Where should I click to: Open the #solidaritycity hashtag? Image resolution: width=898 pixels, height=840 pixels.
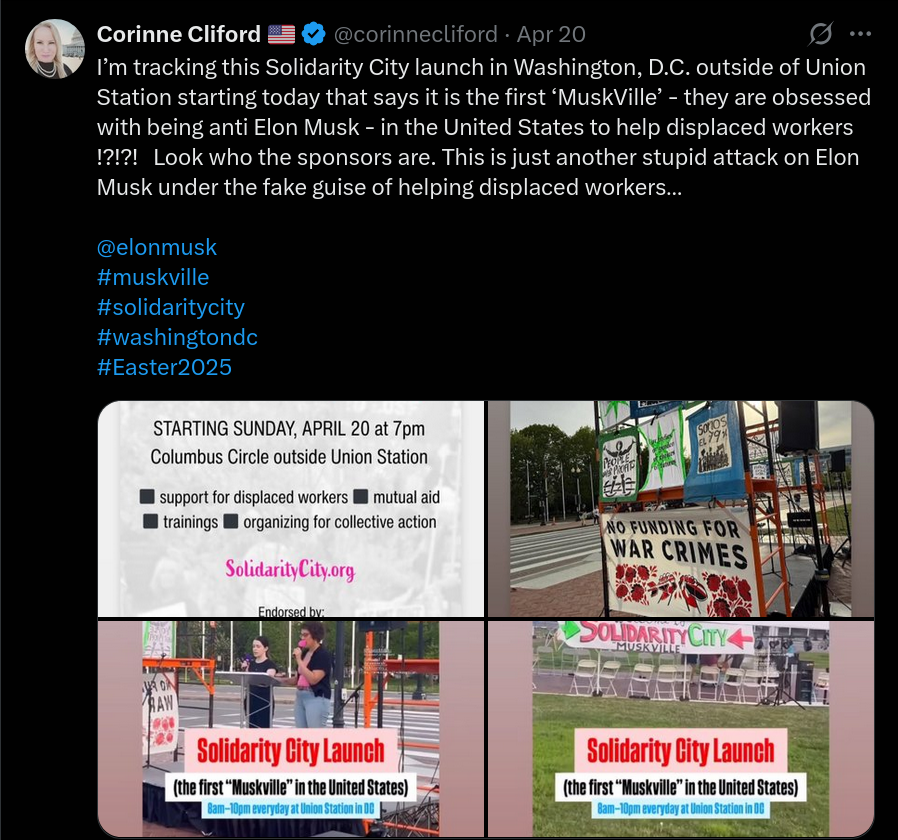(x=171, y=307)
